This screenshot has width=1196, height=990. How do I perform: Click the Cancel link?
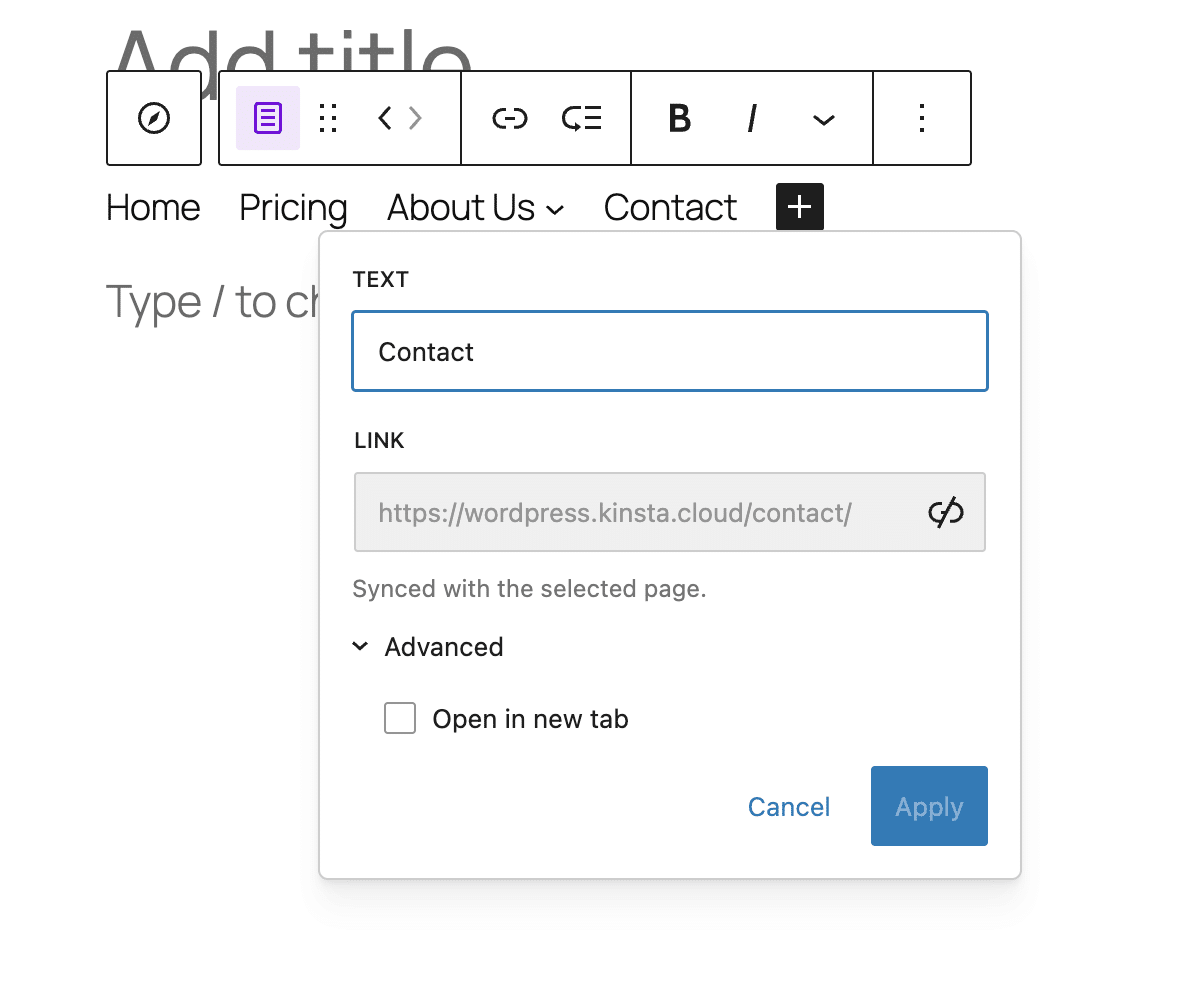789,806
